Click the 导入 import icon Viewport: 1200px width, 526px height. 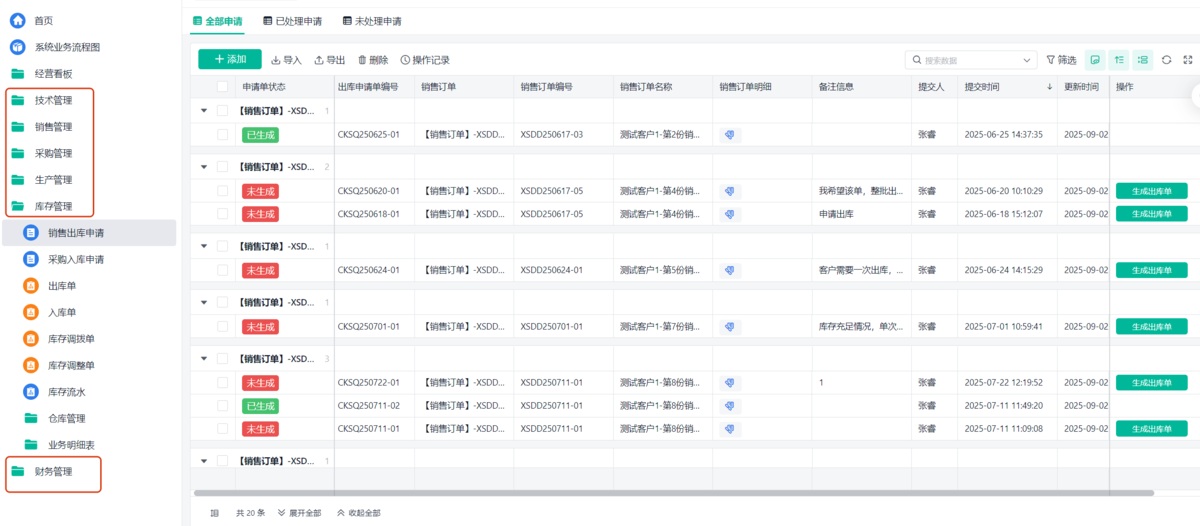[x=276, y=60]
